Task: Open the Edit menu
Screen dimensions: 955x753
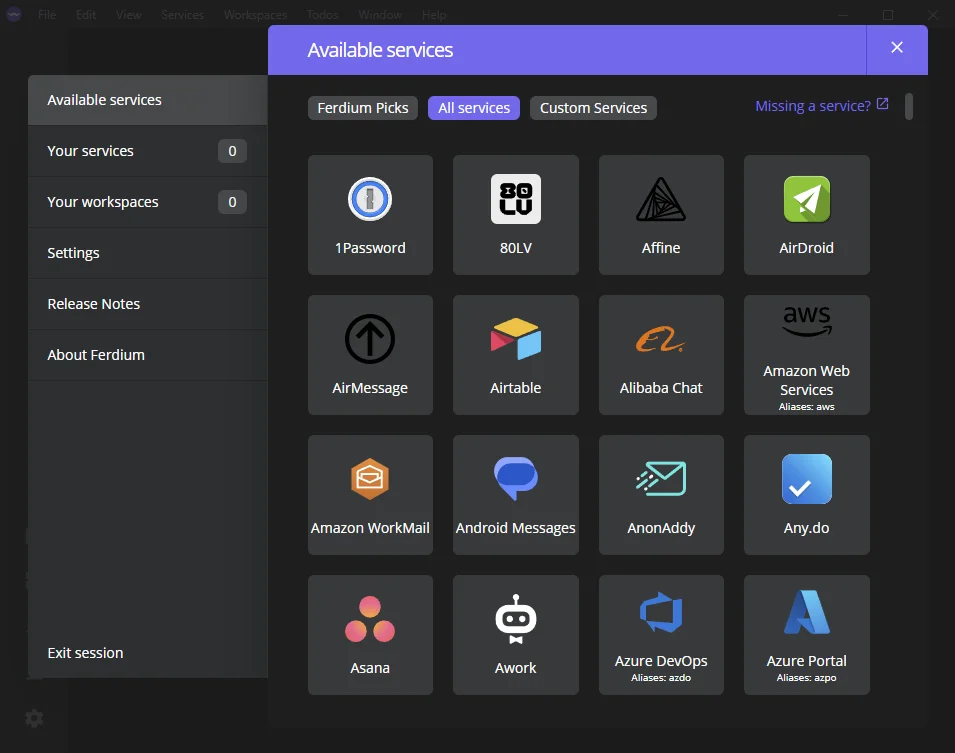Action: (86, 15)
